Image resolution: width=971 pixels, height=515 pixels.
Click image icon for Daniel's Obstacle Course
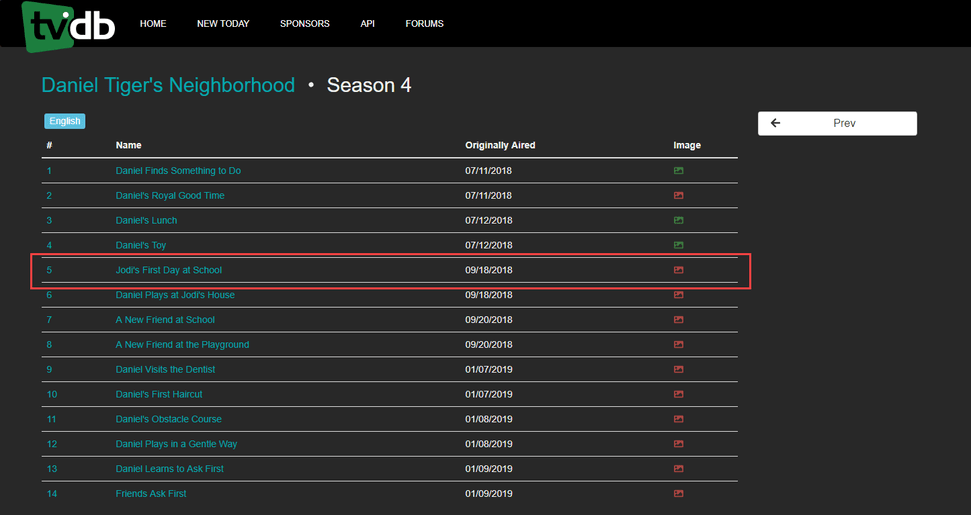click(679, 419)
